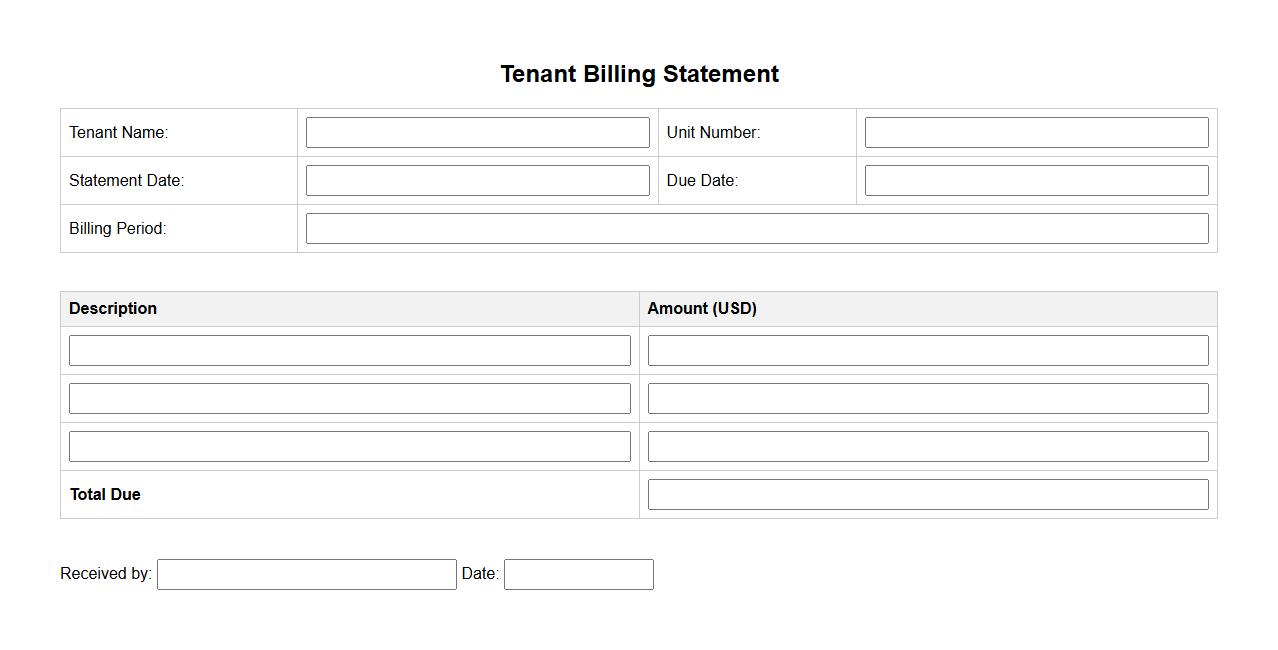The image size is (1278, 650).
Task: Focus the Unit Number text box
Action: [1036, 133]
